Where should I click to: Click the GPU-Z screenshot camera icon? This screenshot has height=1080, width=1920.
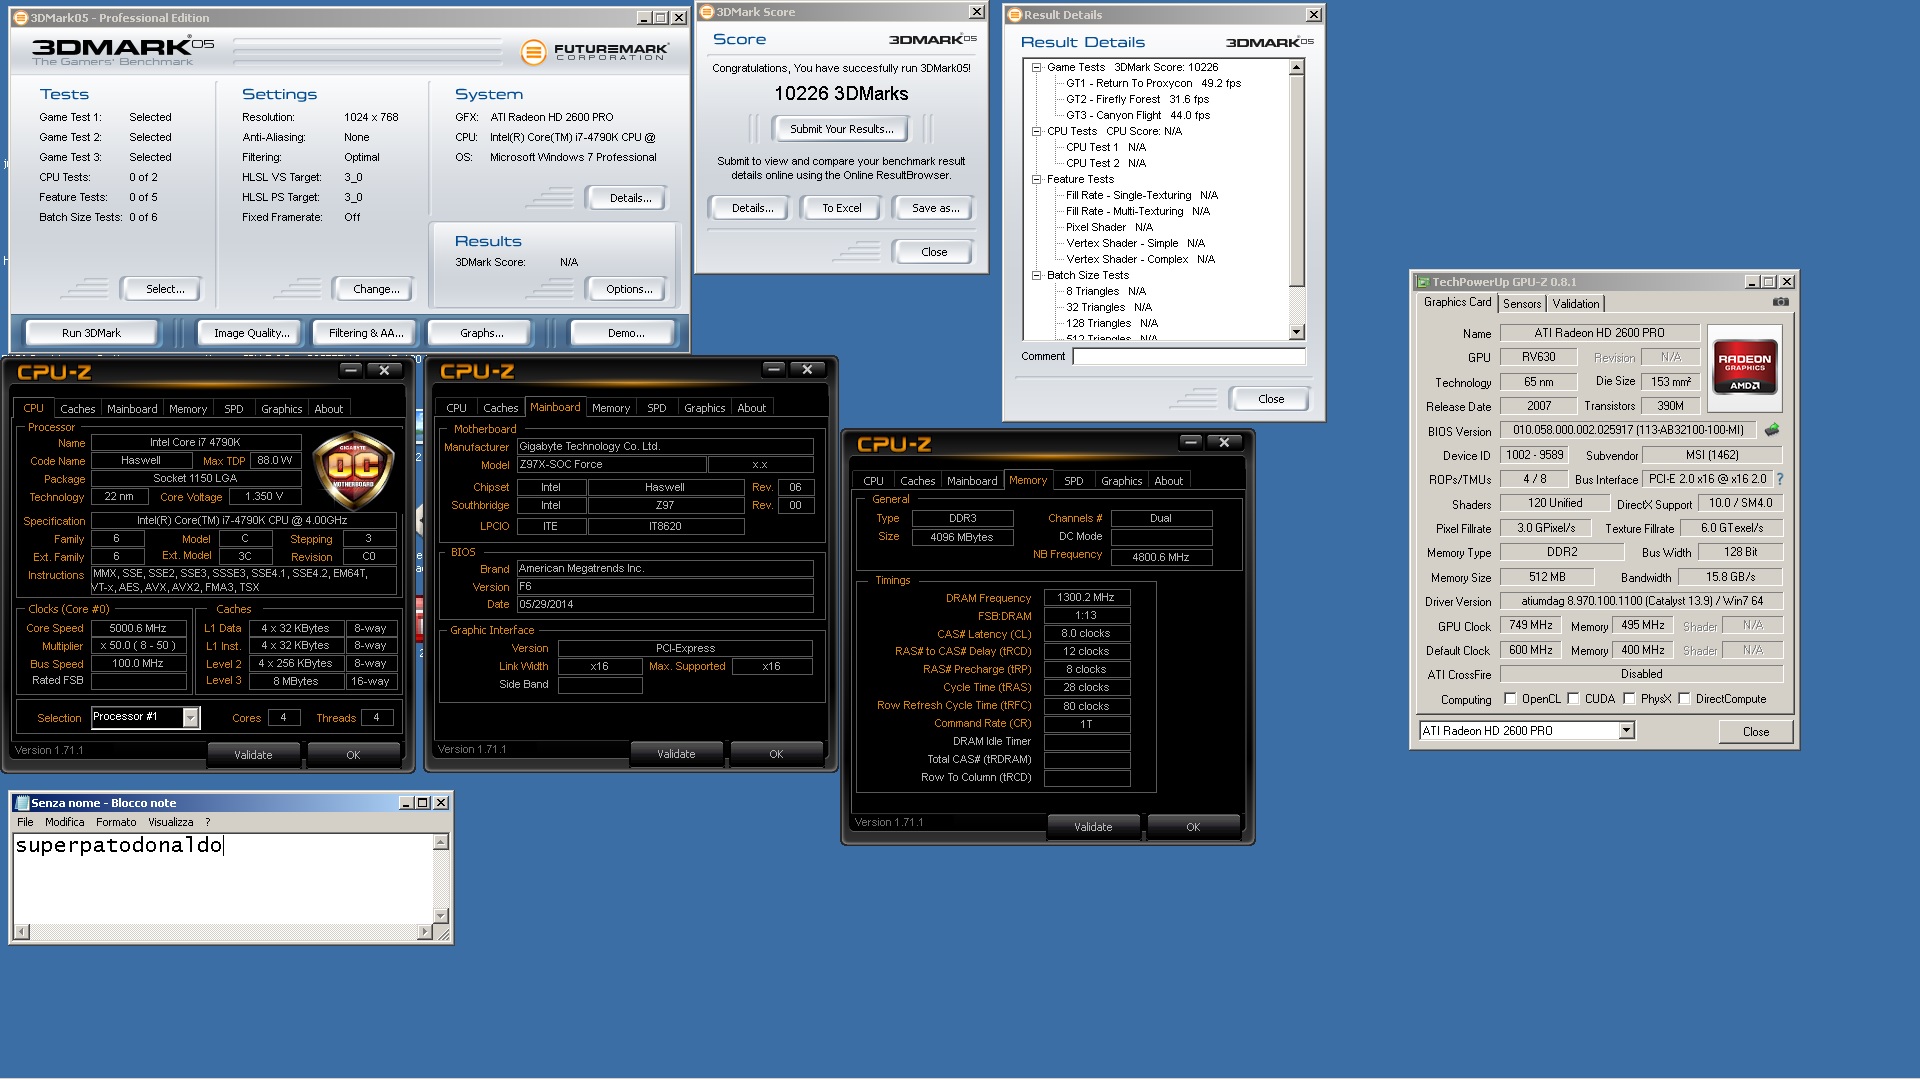(1781, 302)
